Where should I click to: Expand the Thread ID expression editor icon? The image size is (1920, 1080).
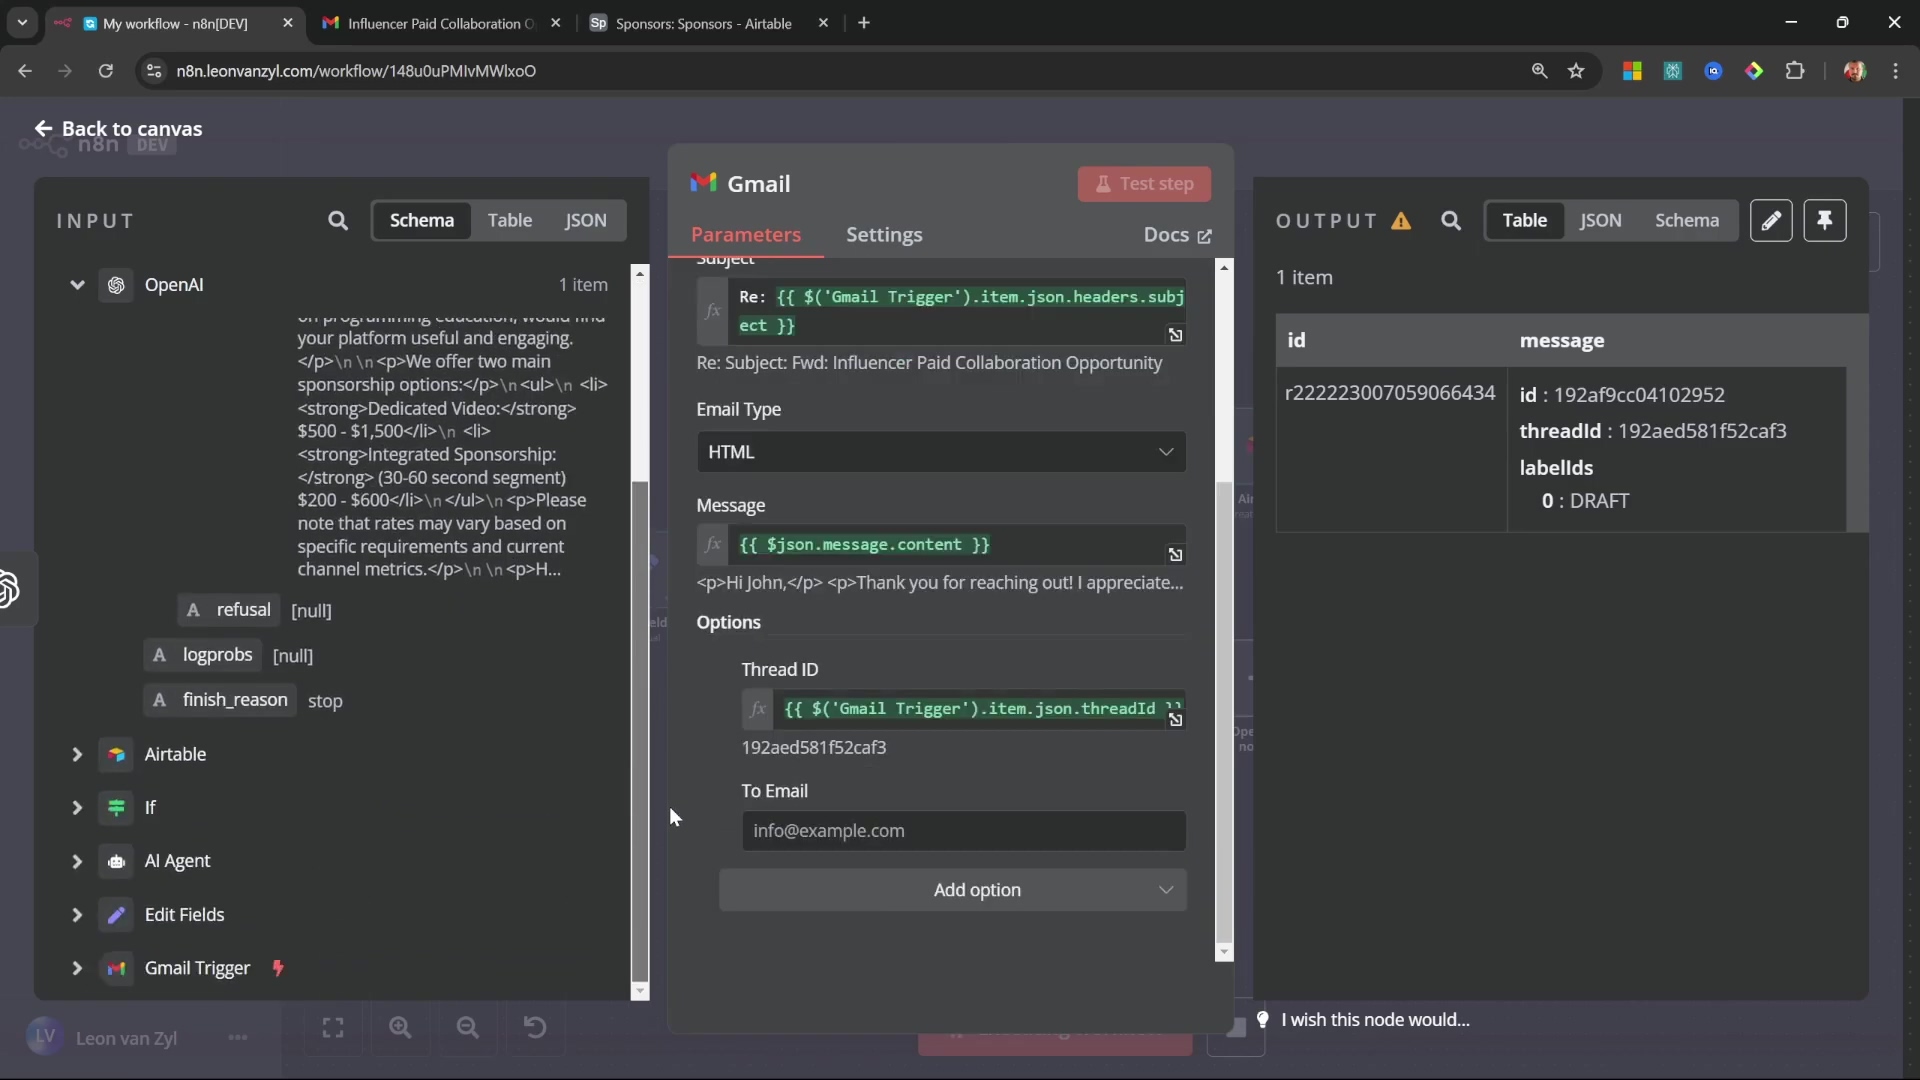pyautogui.click(x=1176, y=720)
